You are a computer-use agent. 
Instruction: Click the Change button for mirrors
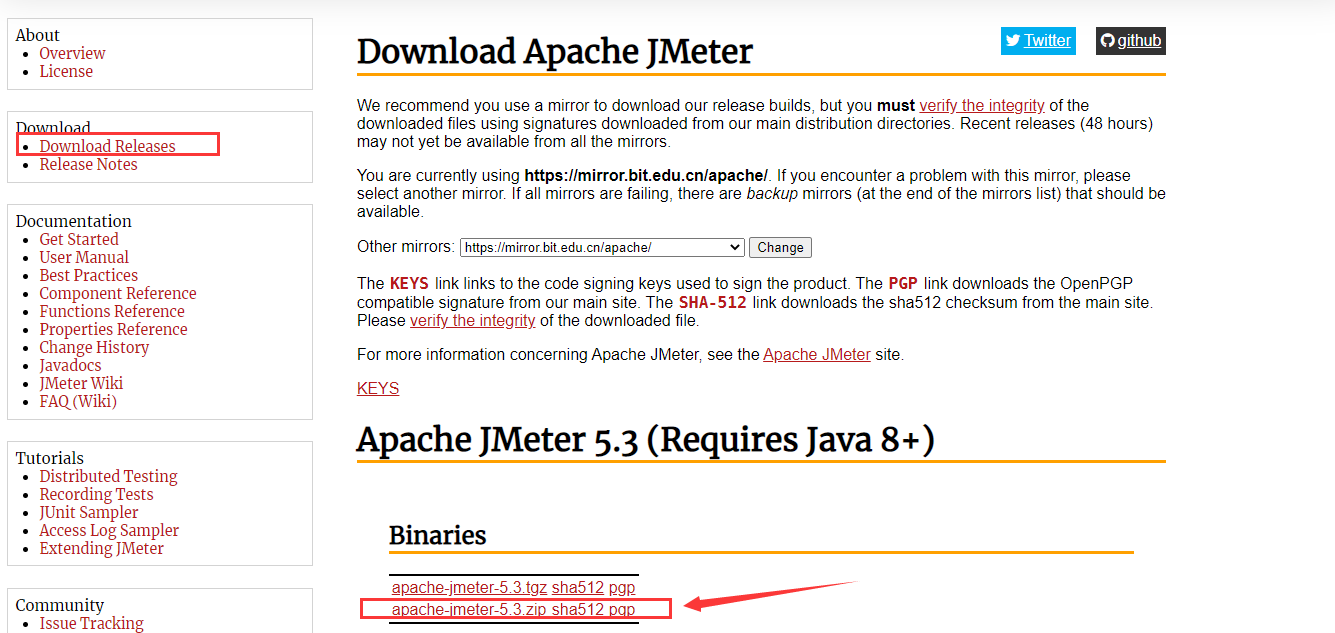tap(780, 247)
